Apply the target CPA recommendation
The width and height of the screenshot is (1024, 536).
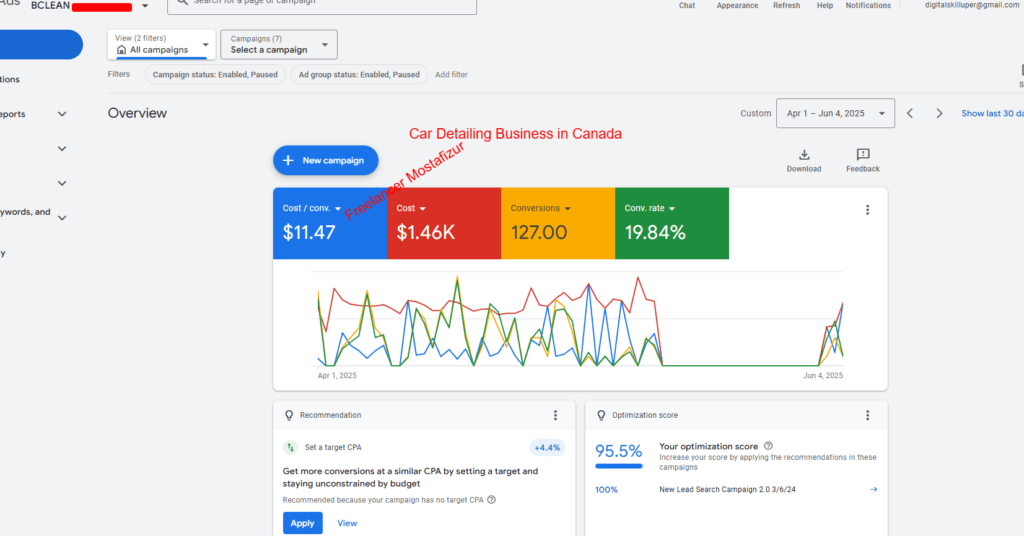pos(302,523)
